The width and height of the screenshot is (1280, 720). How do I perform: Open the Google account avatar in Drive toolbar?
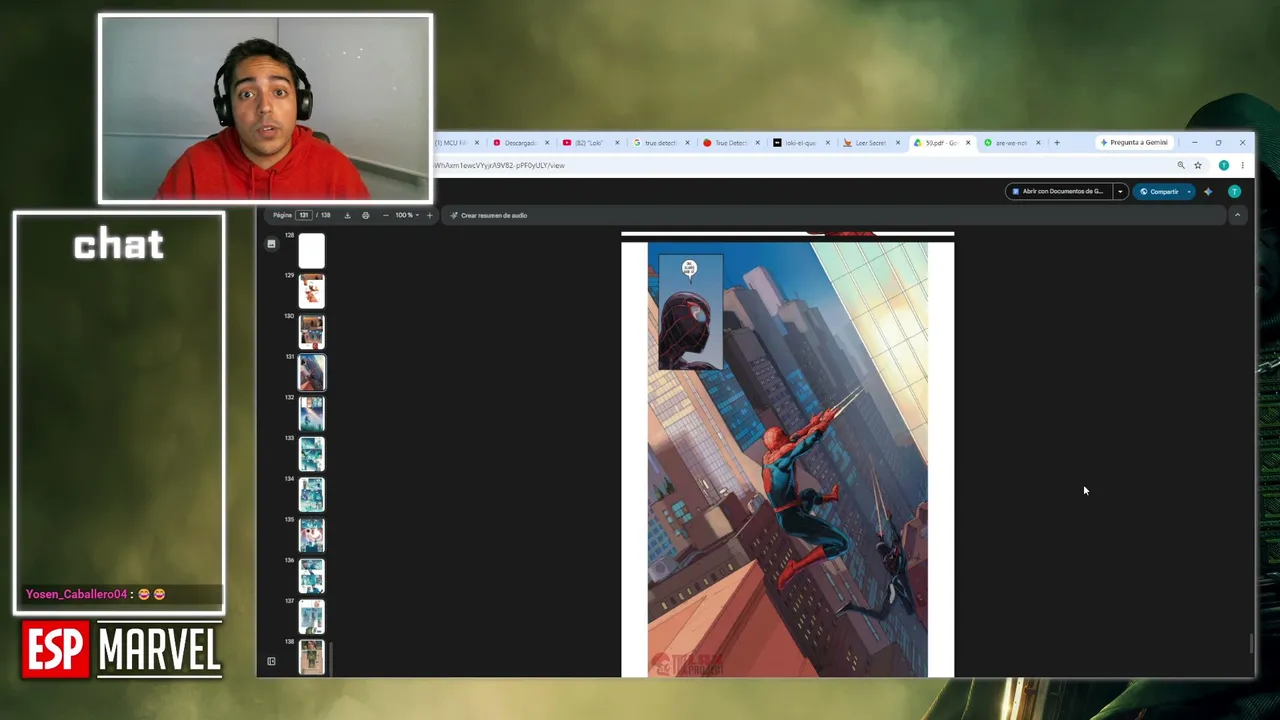click(x=1234, y=191)
